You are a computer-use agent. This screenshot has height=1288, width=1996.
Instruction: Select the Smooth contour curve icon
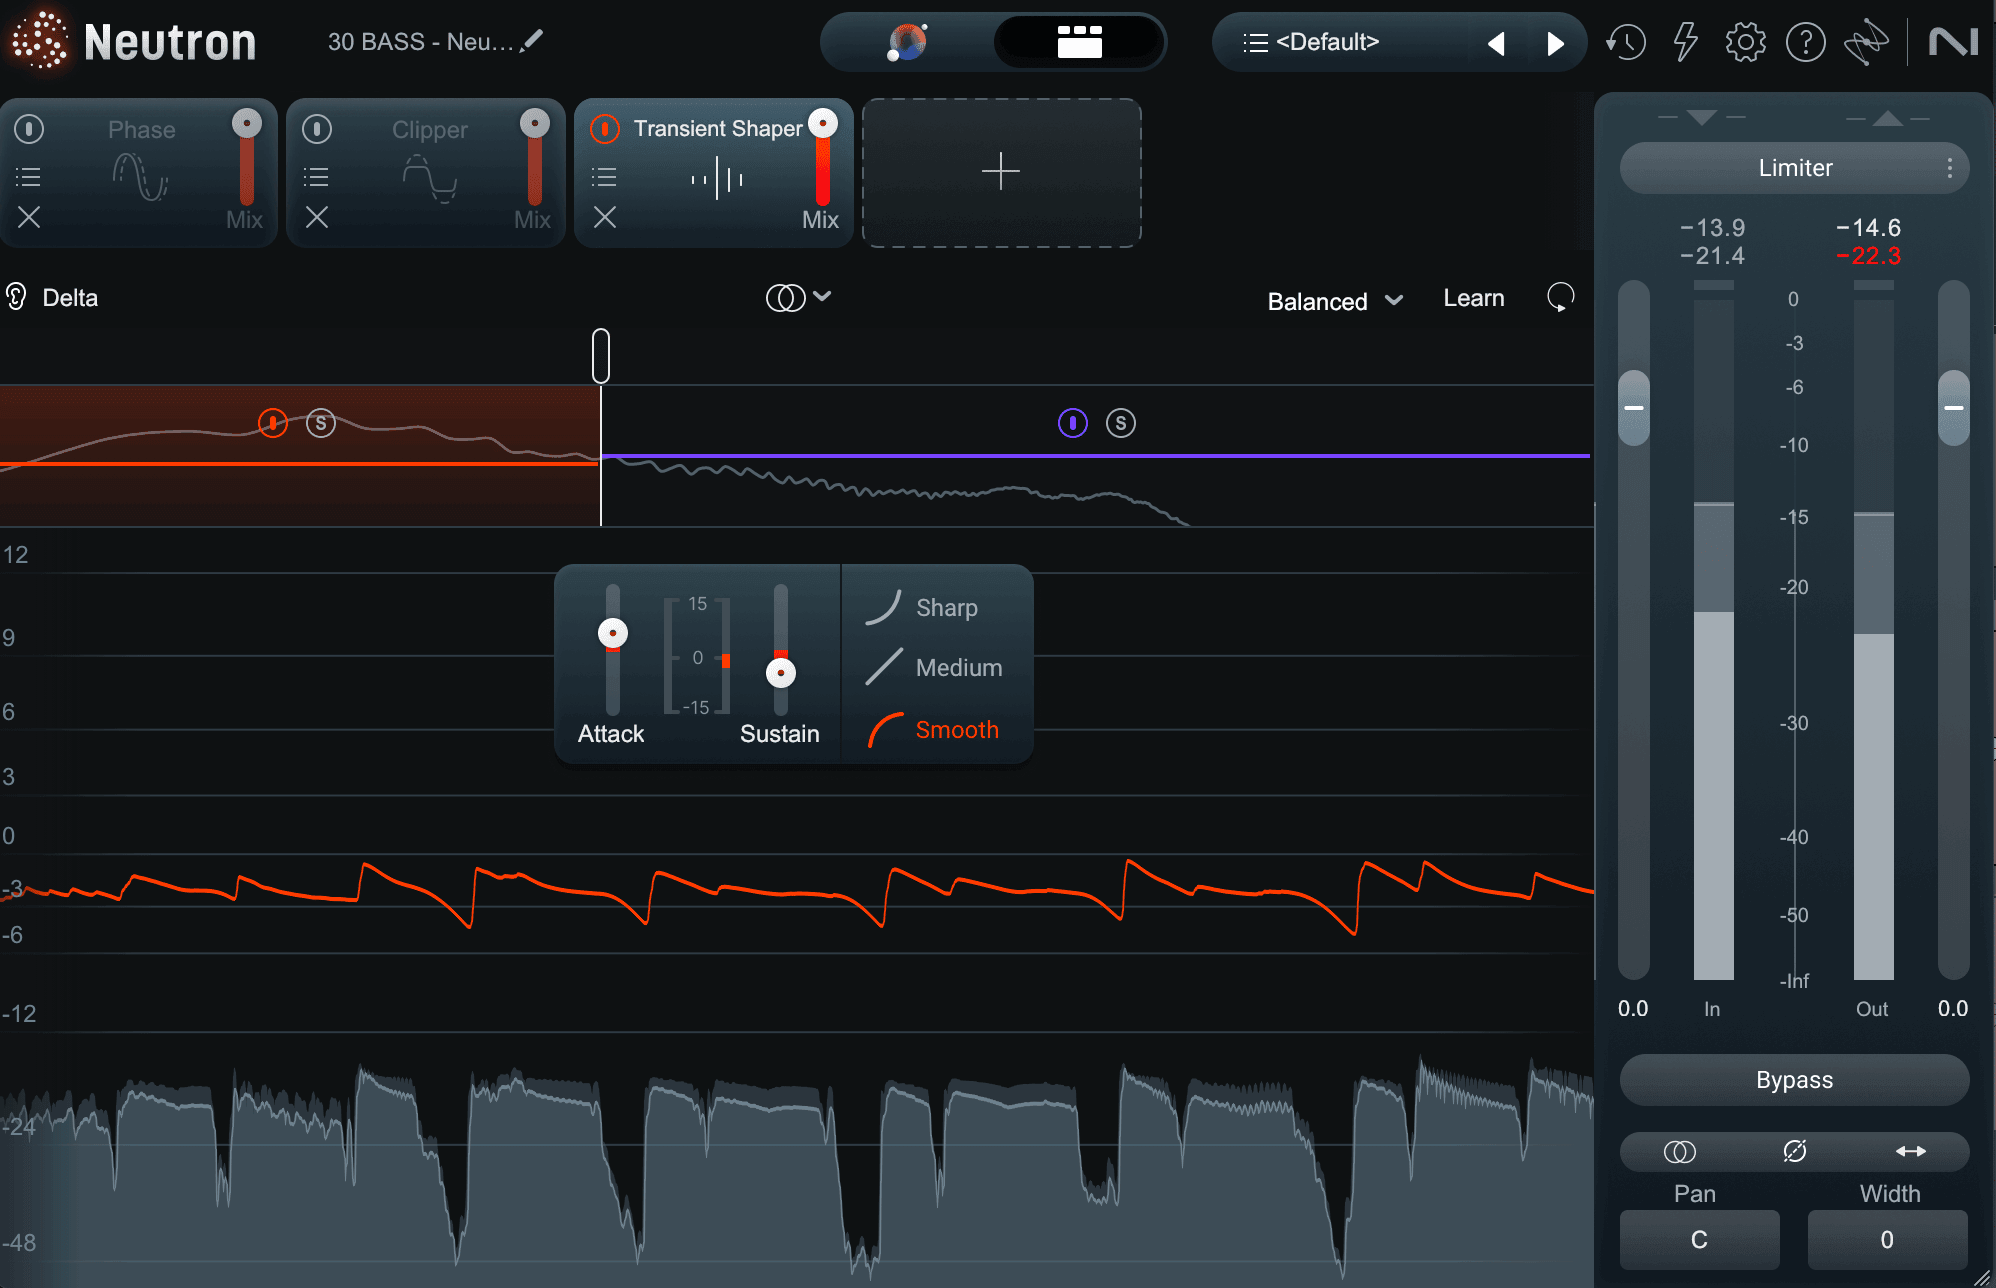(x=884, y=729)
